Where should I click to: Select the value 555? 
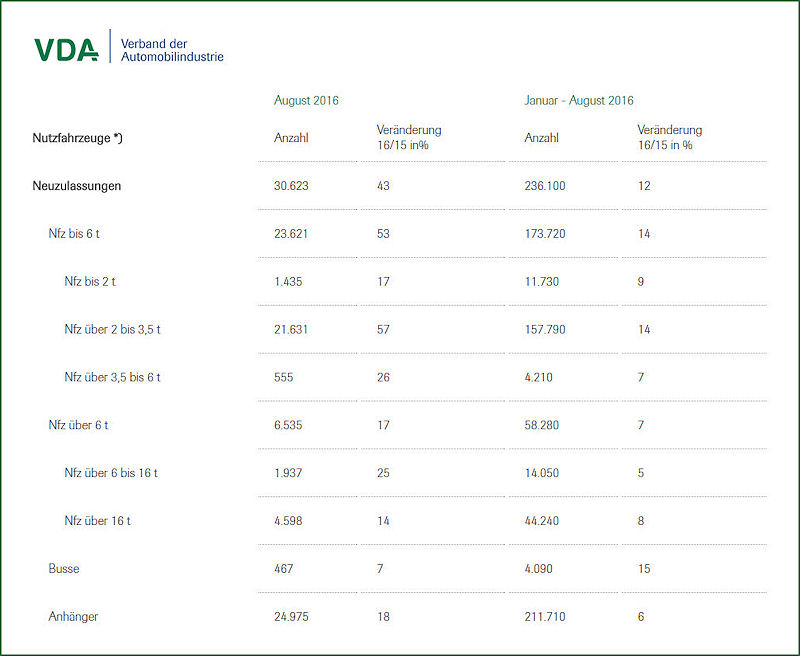(284, 377)
